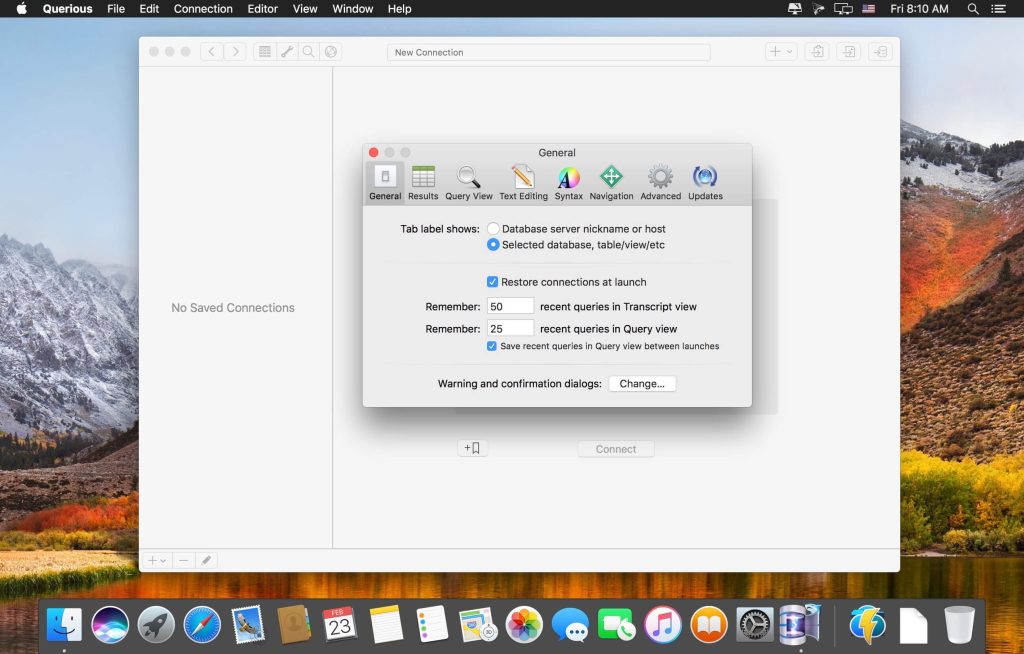Select Selected database, table/view/etc option
Screen dimensions: 1024x654
click(494, 245)
